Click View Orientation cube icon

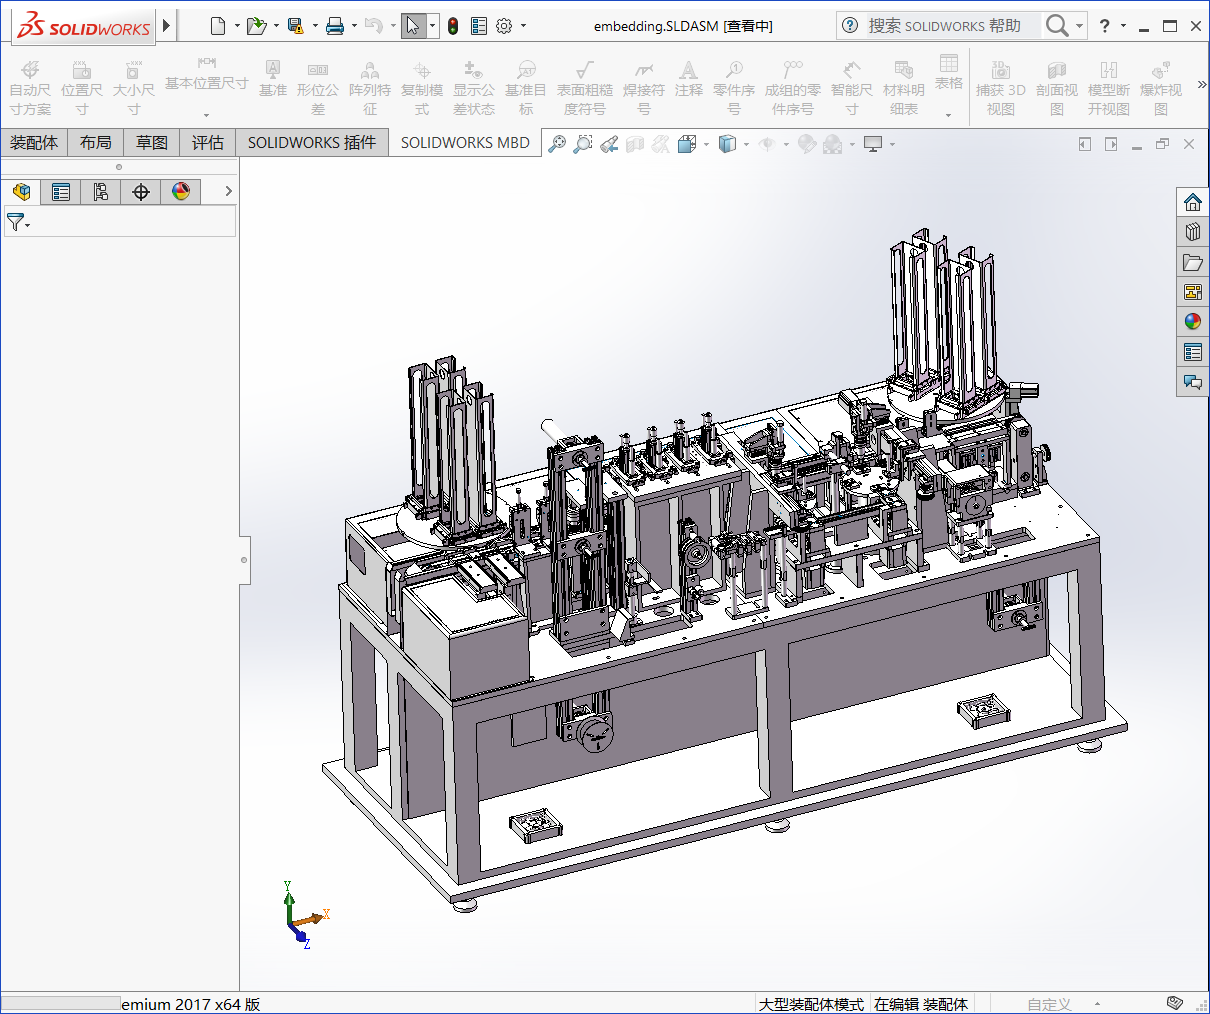pos(686,144)
